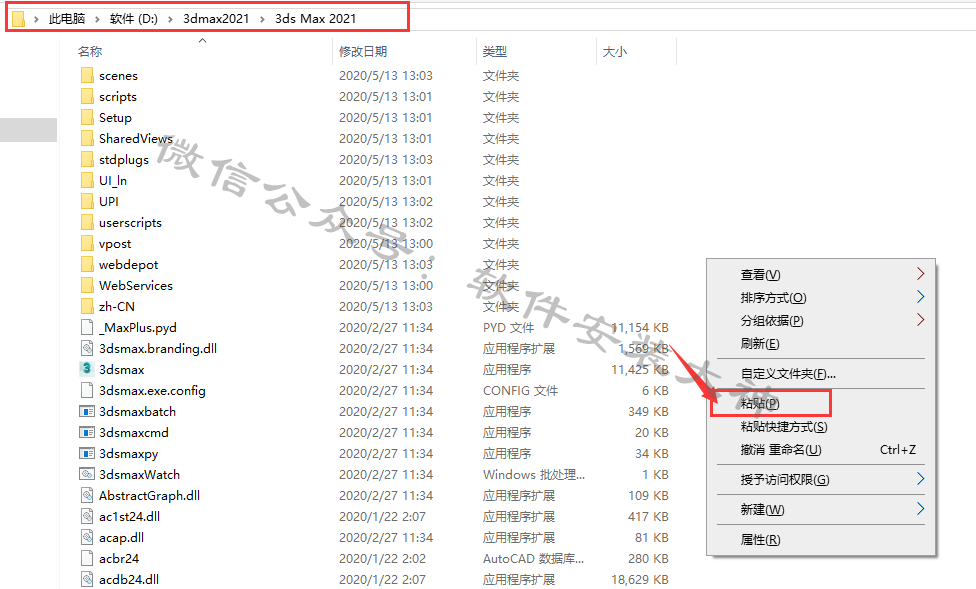Expand the 排序方式(O) submenu arrow

920,297
